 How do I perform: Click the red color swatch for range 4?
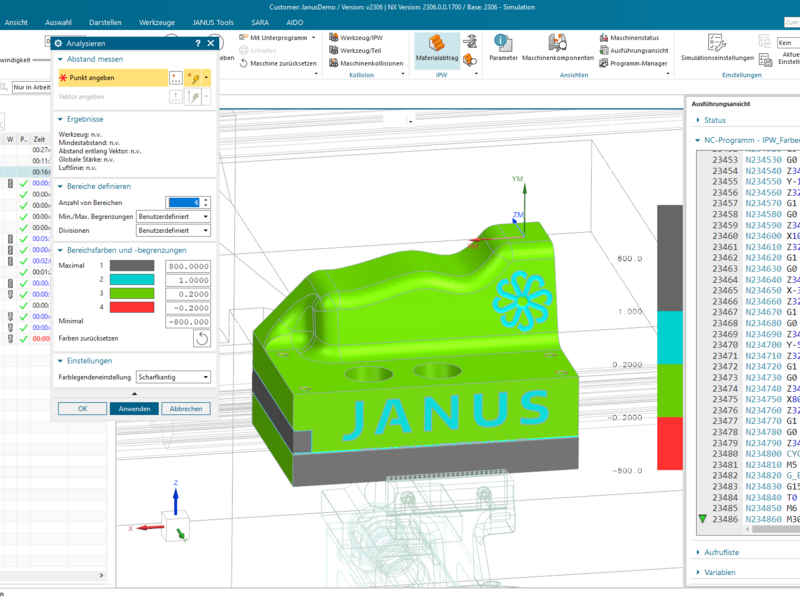tap(132, 307)
